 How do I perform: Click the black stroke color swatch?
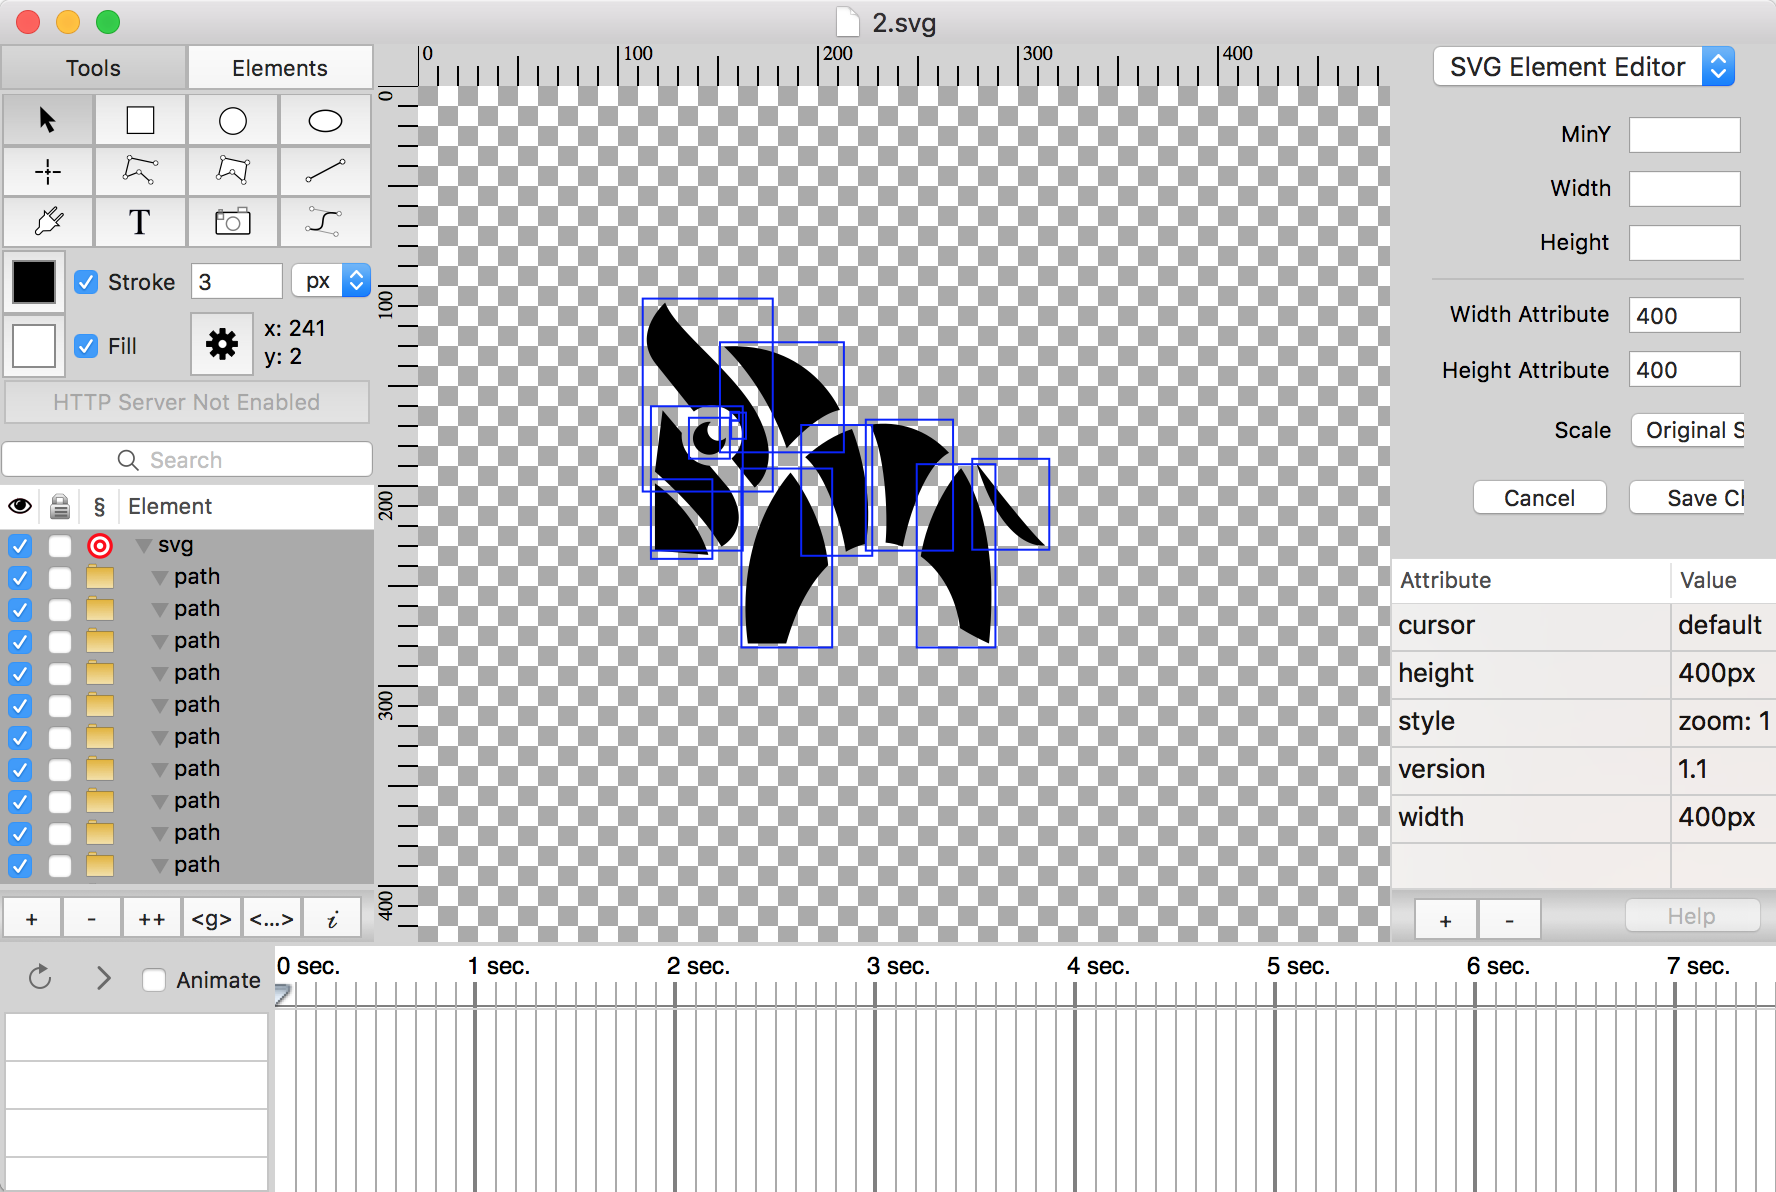[33, 282]
